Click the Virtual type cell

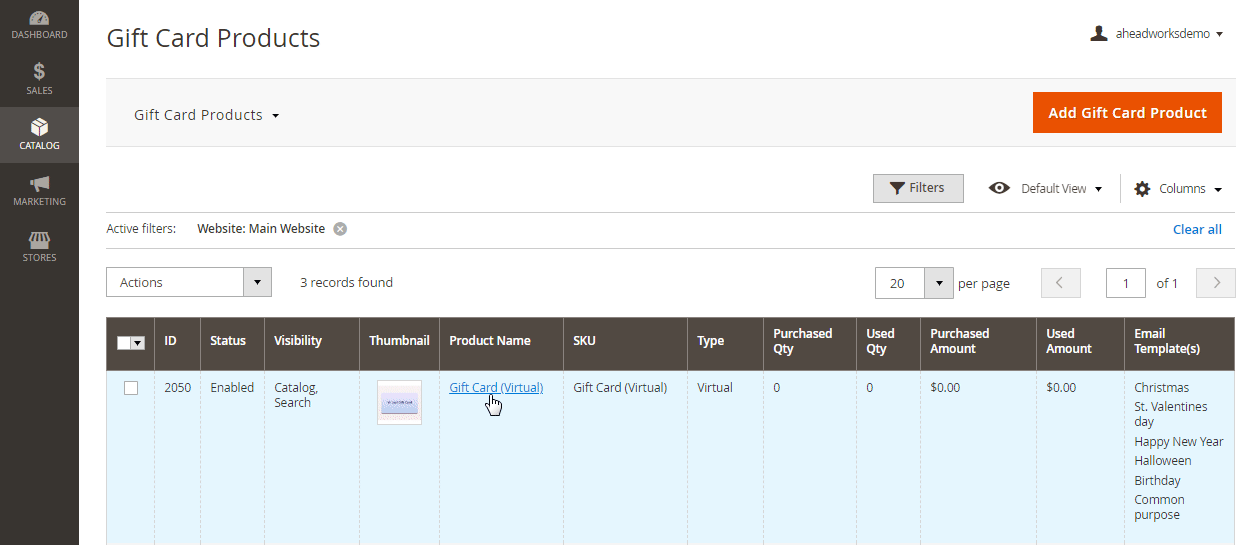pyautogui.click(x=715, y=388)
